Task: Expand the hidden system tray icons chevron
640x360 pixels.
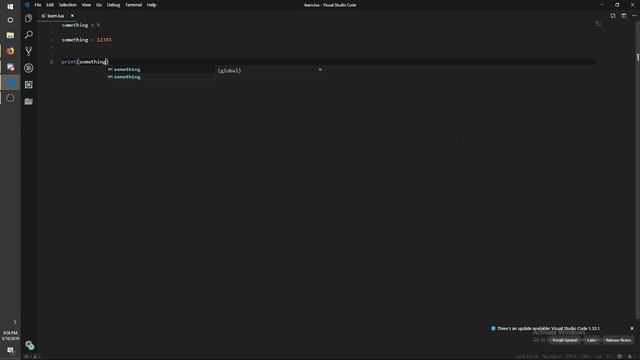Action: pyautogui.click(x=15, y=322)
